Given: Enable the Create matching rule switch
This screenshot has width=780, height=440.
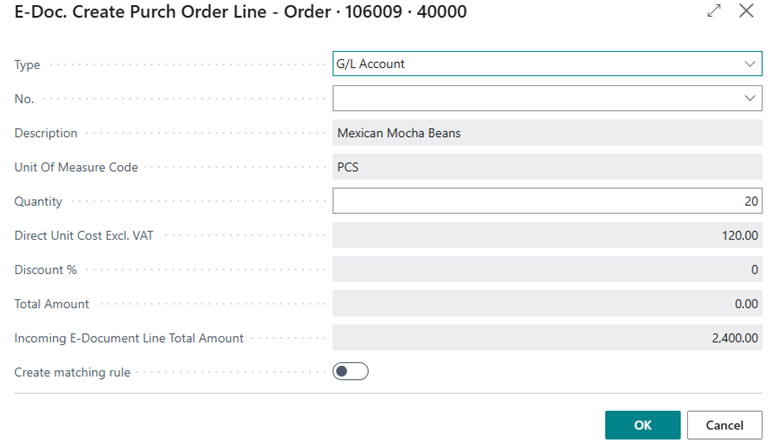Looking at the screenshot, I should pyautogui.click(x=350, y=372).
